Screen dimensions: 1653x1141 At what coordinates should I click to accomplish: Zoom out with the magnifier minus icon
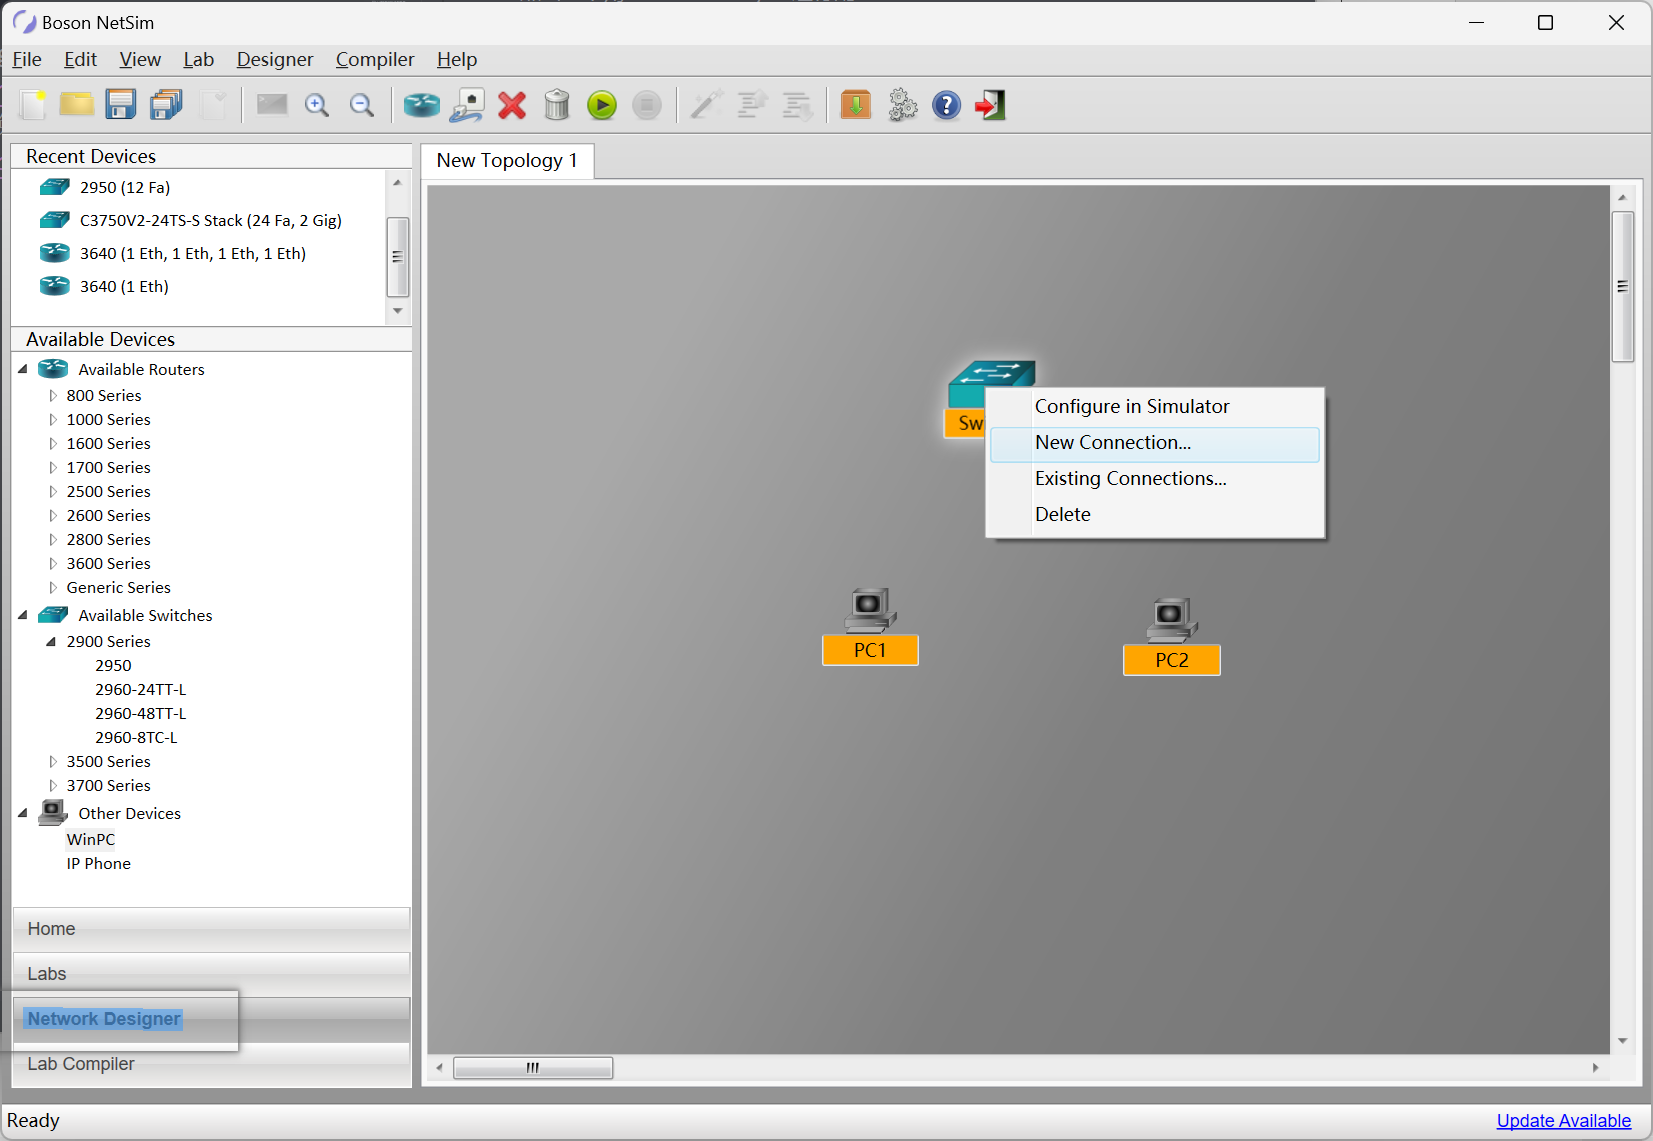362,105
